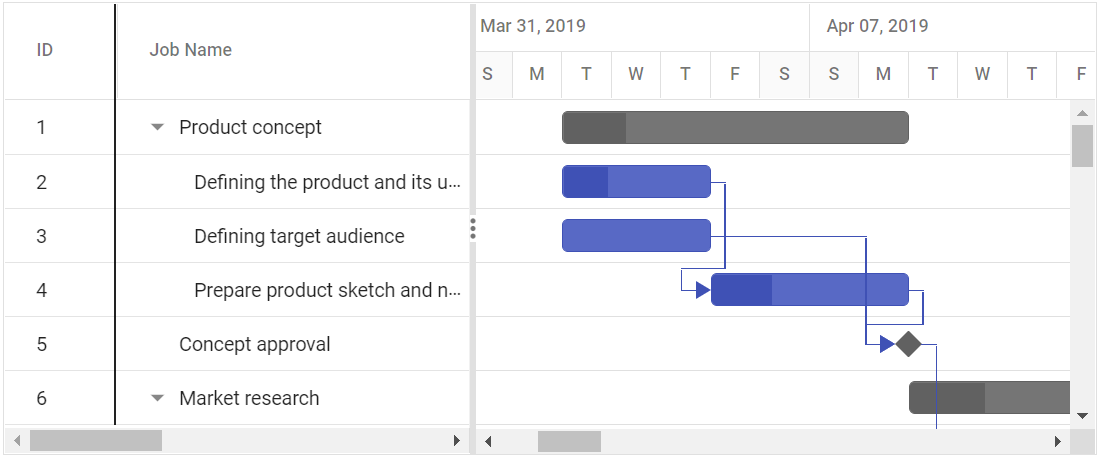The height and width of the screenshot is (458, 1100).
Task: Collapse the Market research task group
Action: coord(157,398)
